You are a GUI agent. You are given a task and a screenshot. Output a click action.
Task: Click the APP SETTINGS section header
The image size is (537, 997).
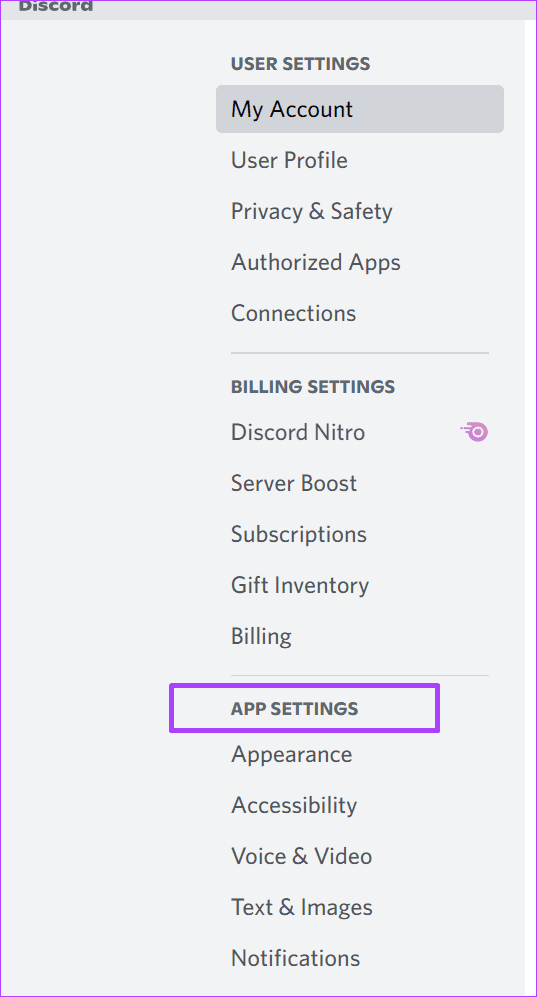click(294, 709)
